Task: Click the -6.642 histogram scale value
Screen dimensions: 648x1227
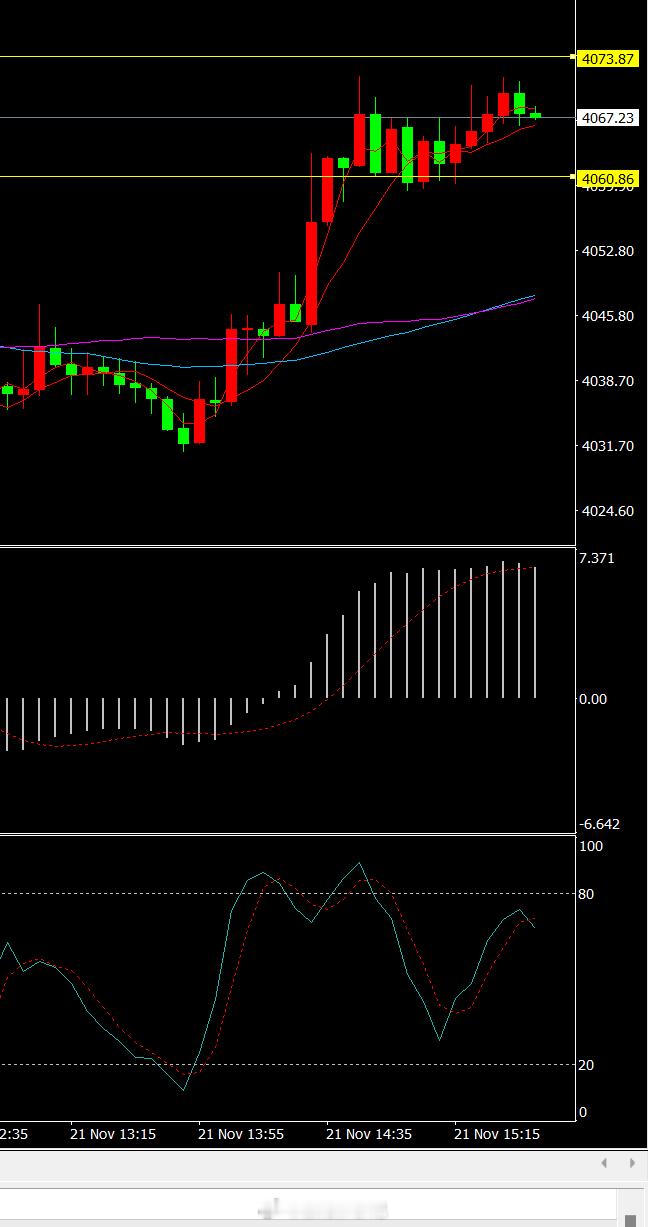Action: tap(600, 824)
